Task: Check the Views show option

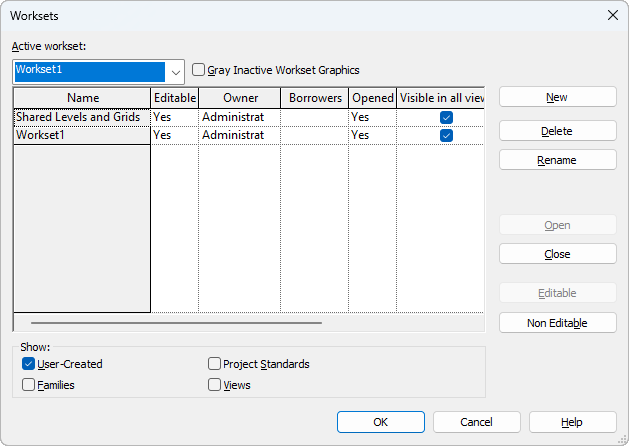Action: point(215,384)
